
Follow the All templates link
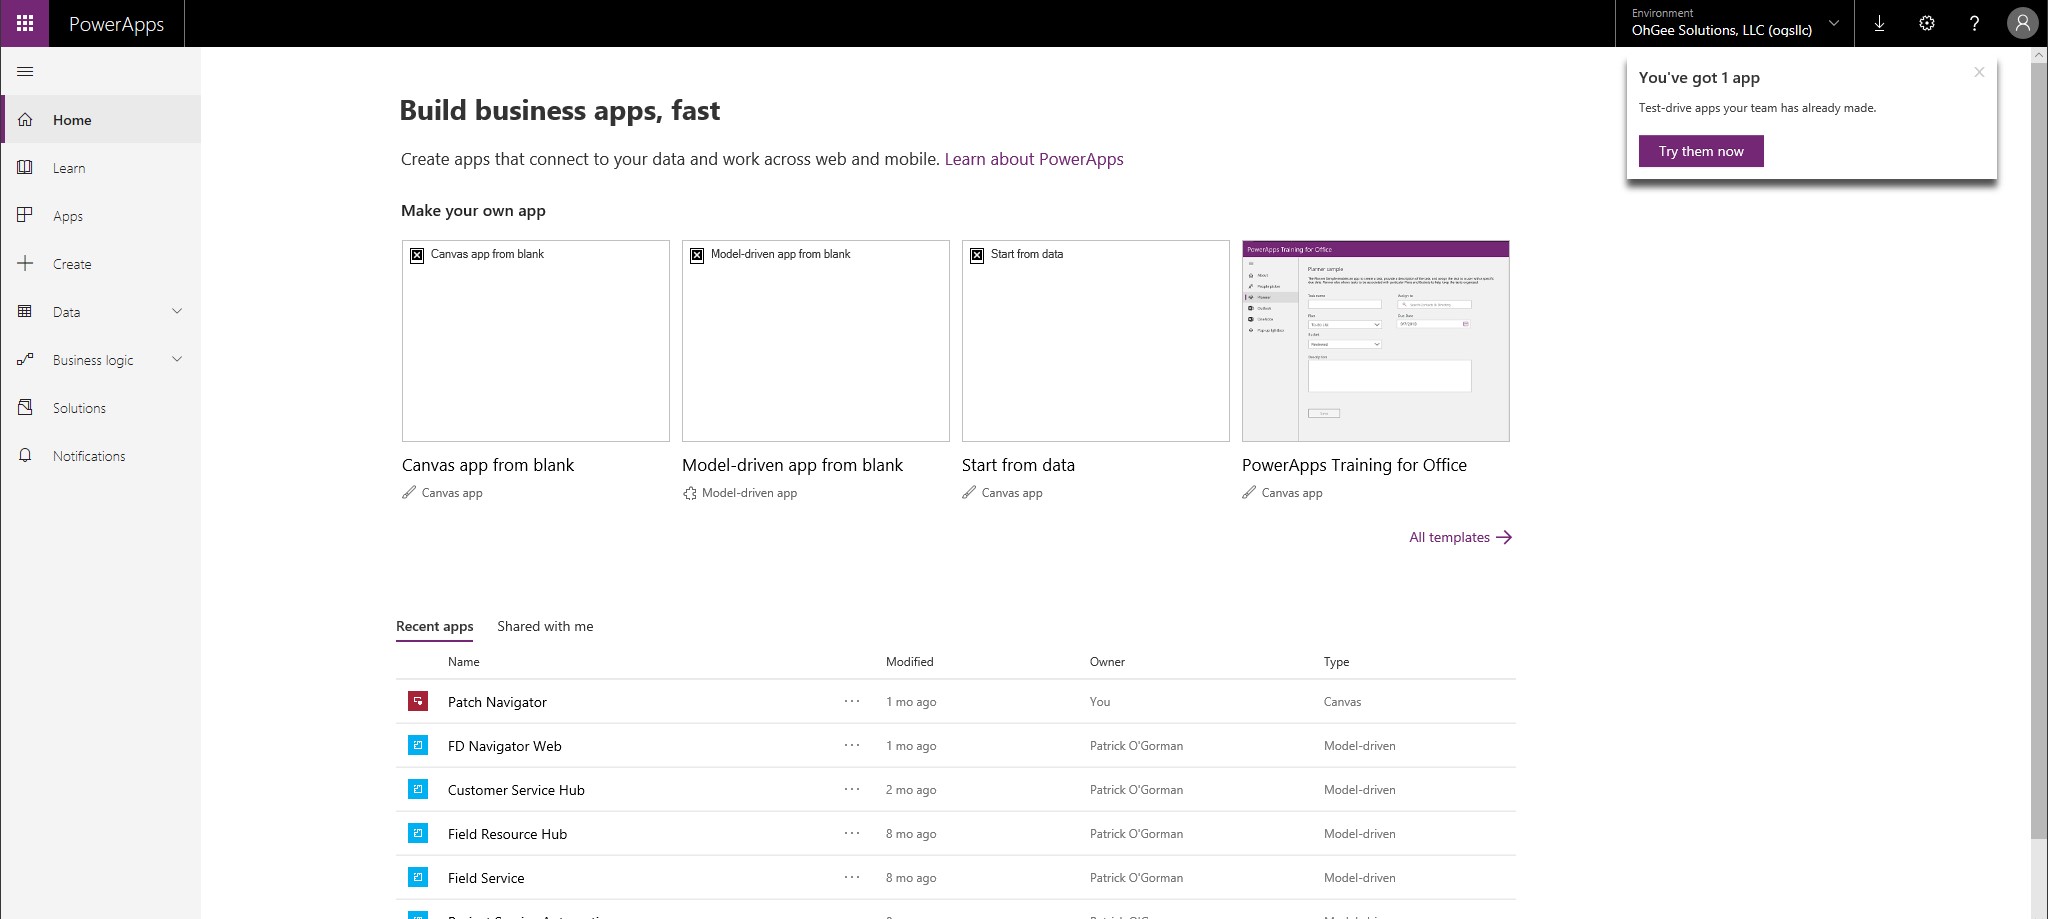1459,537
